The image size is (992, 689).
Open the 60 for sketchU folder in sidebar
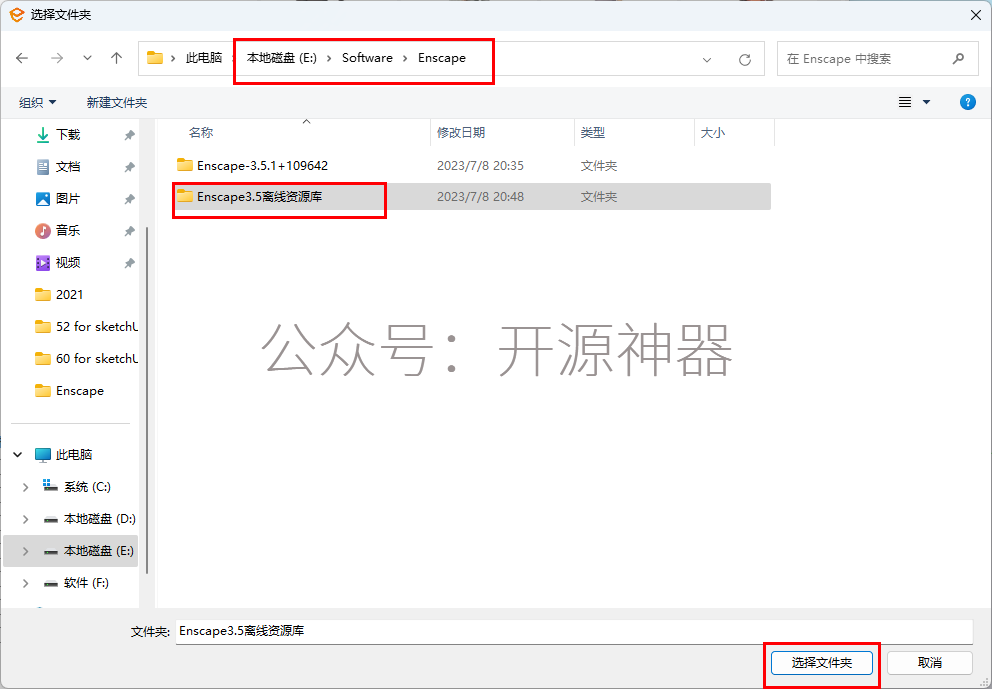coord(97,359)
